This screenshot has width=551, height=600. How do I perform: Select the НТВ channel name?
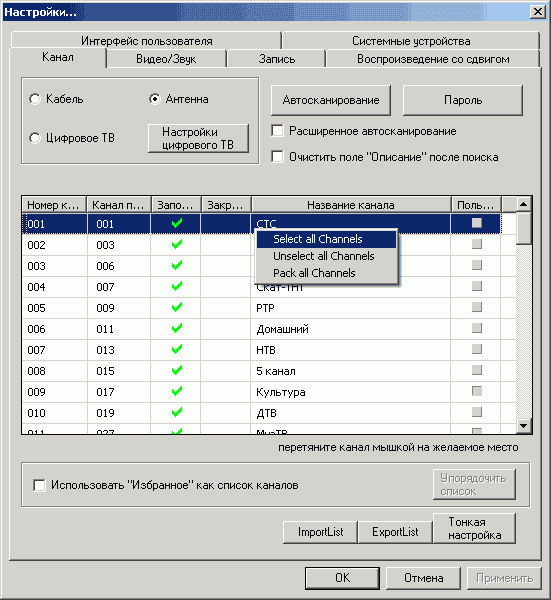point(266,350)
